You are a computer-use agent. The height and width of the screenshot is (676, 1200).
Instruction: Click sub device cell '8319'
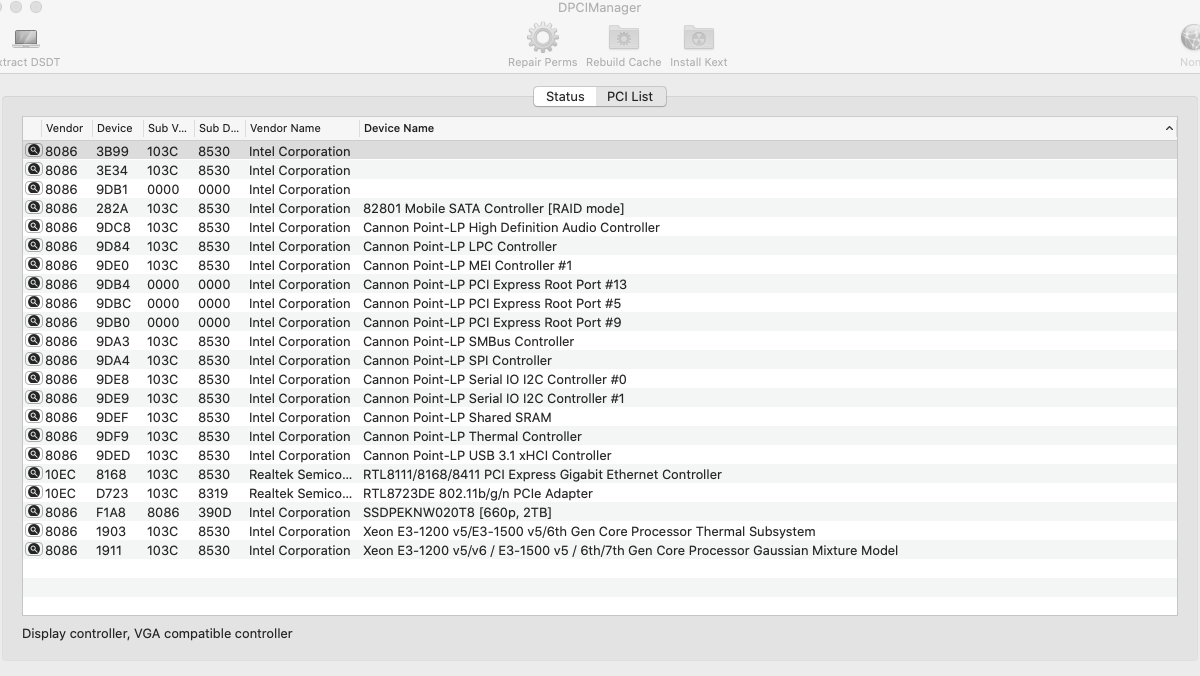213,493
